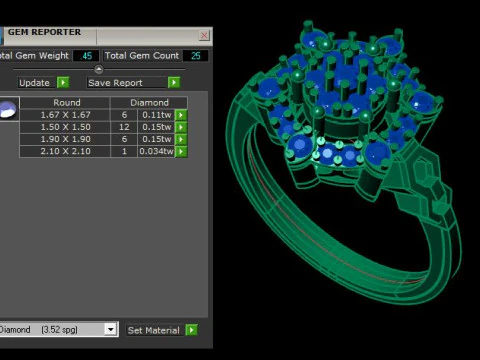Click the green arrow in the 1.50 X 1.50 row
The image size is (480, 360).
[181, 127]
